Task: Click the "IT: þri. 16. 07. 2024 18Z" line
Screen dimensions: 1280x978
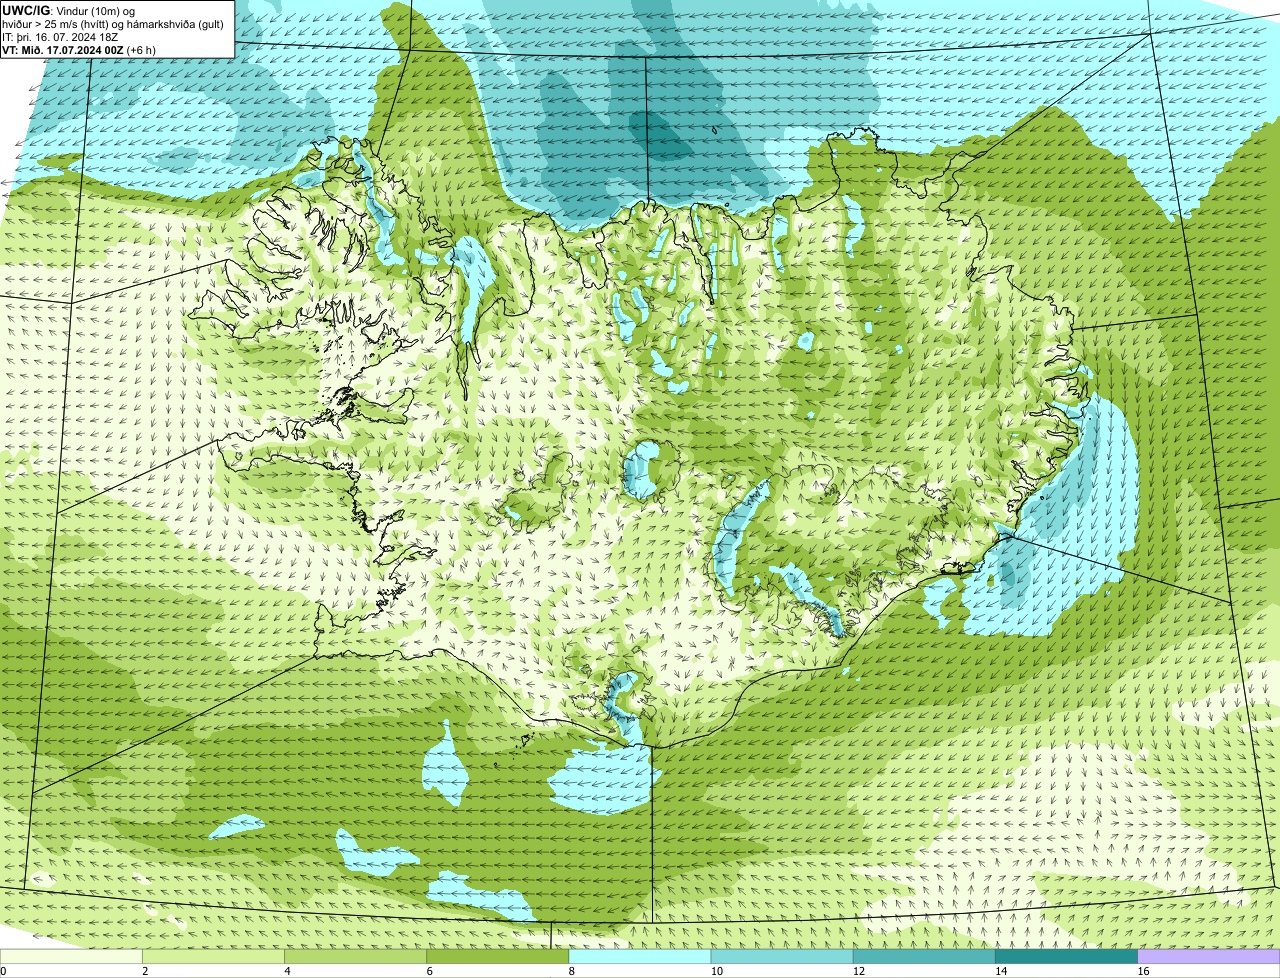Action: (x=61, y=36)
